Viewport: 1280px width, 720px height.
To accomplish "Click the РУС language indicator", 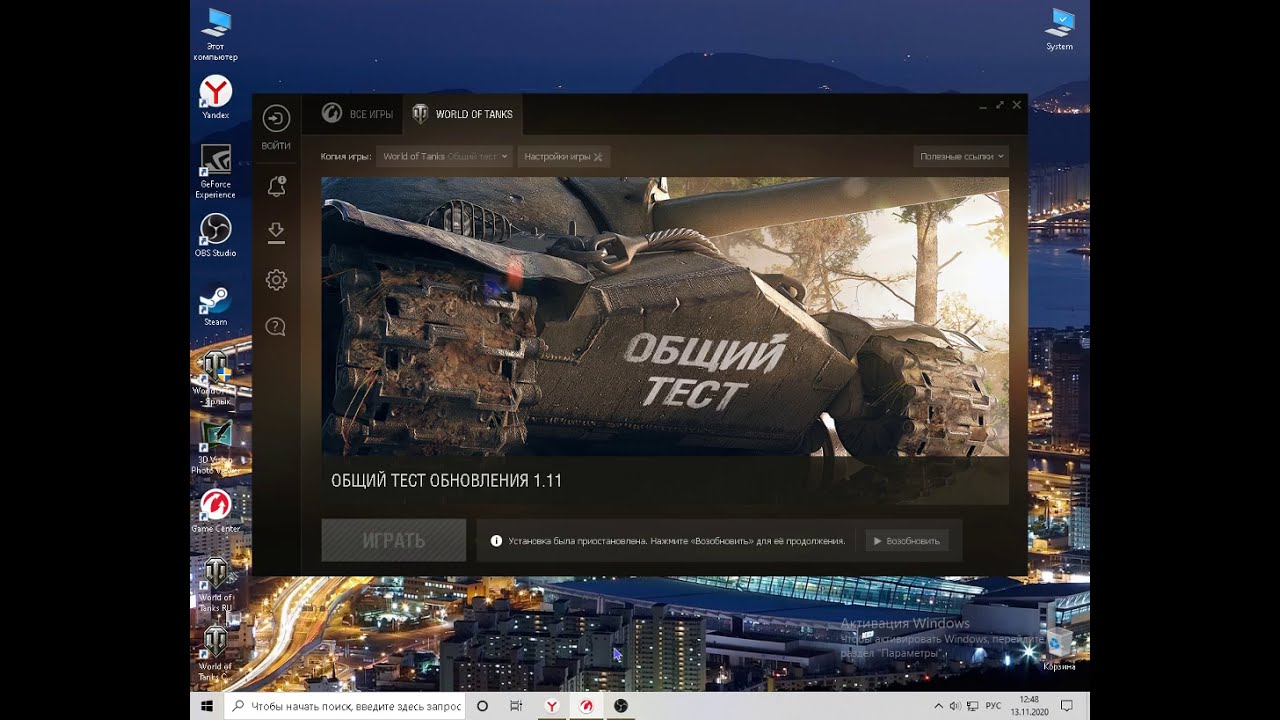I will tap(994, 706).
